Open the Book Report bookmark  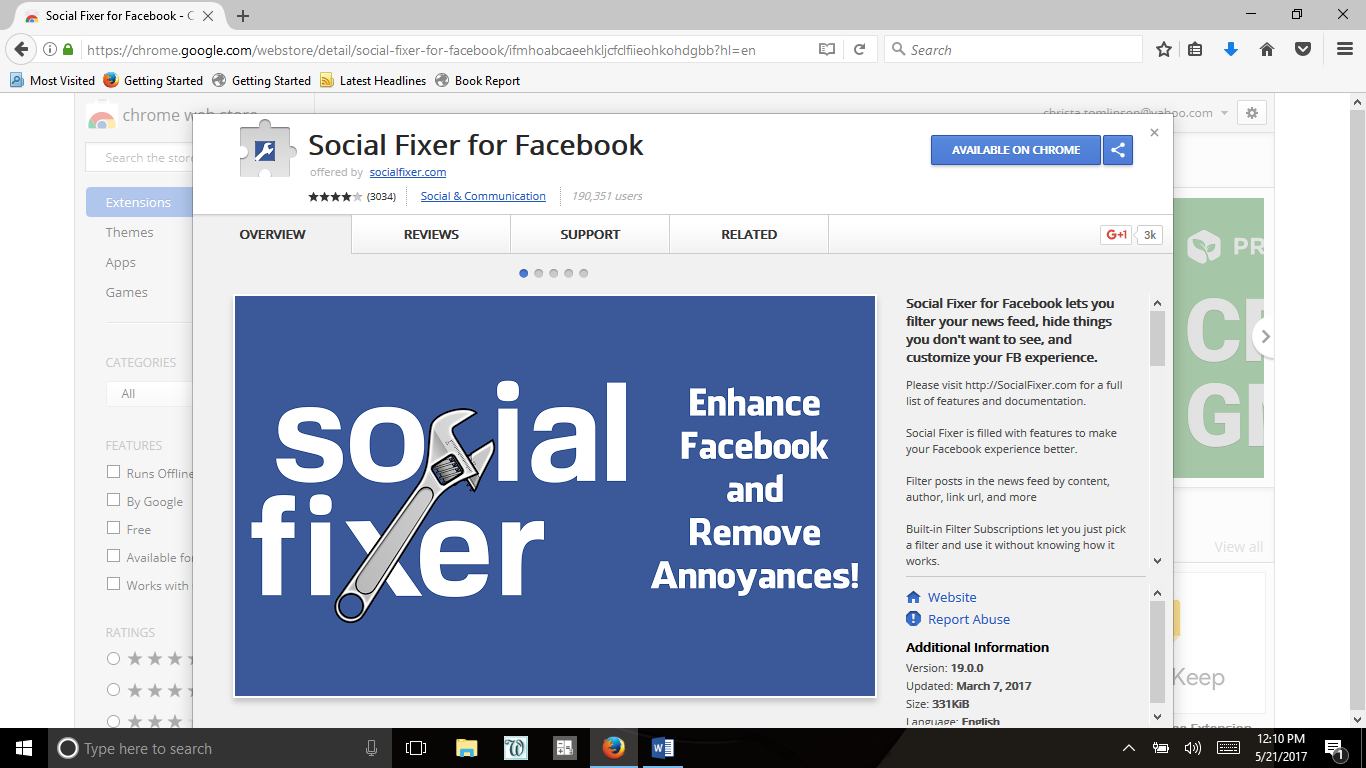(x=477, y=80)
